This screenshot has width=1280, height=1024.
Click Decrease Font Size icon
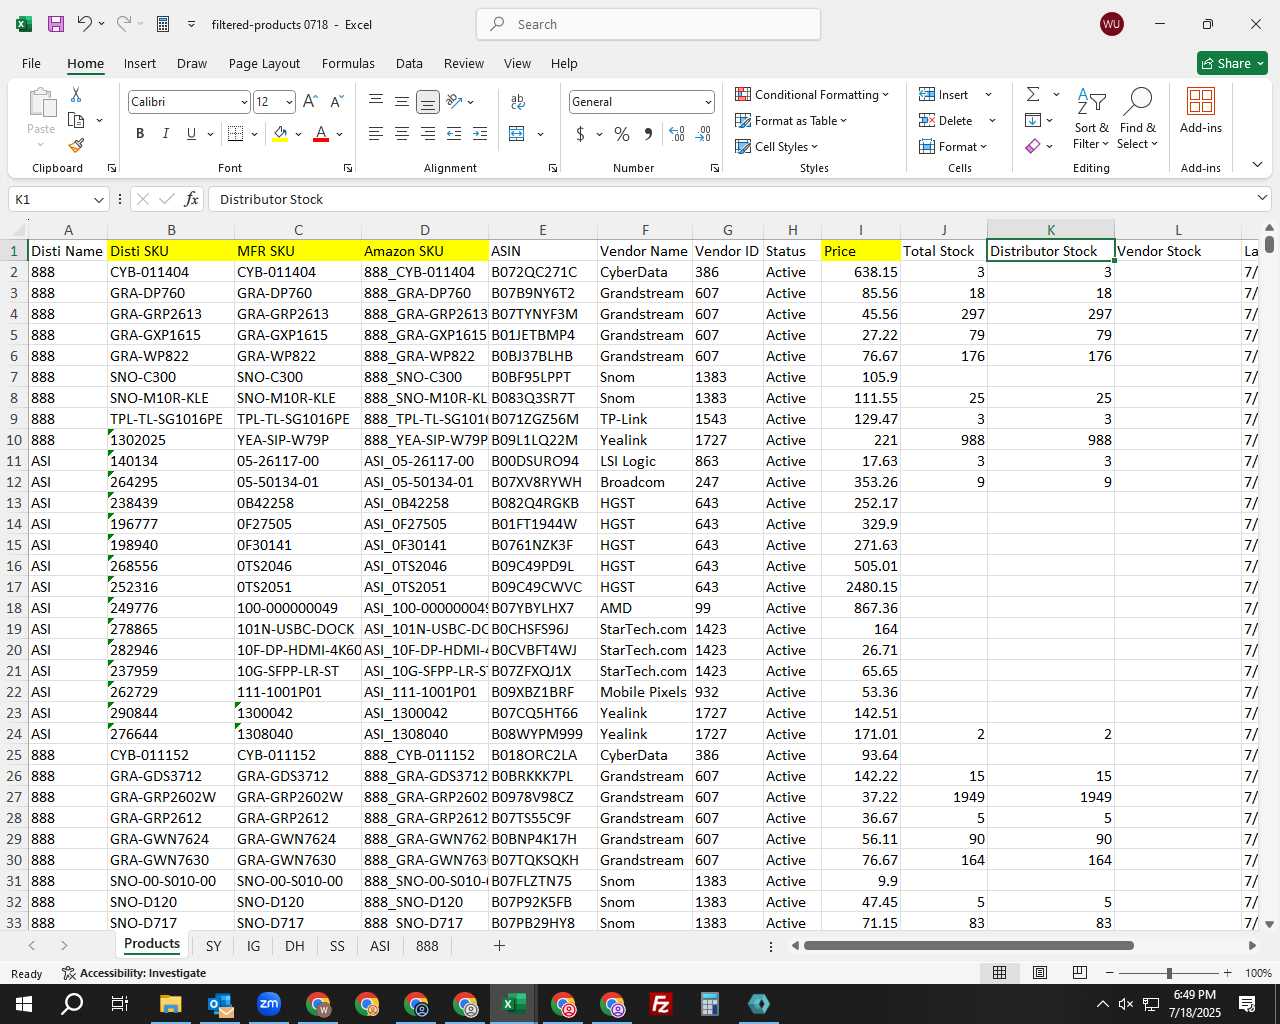coord(336,101)
